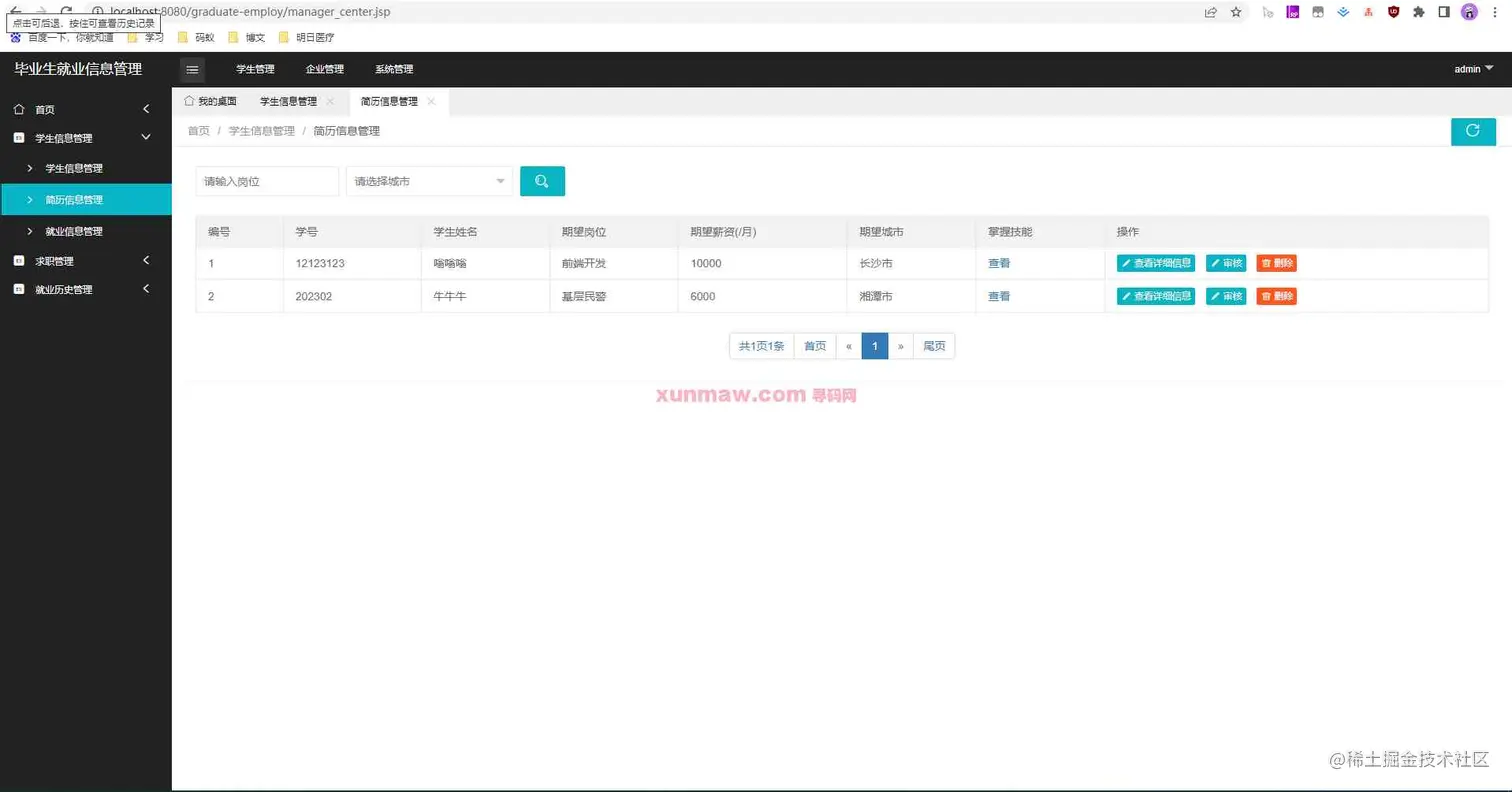Select the 简历信息管理 tab
This screenshot has width=1512, height=792.
[x=389, y=101]
